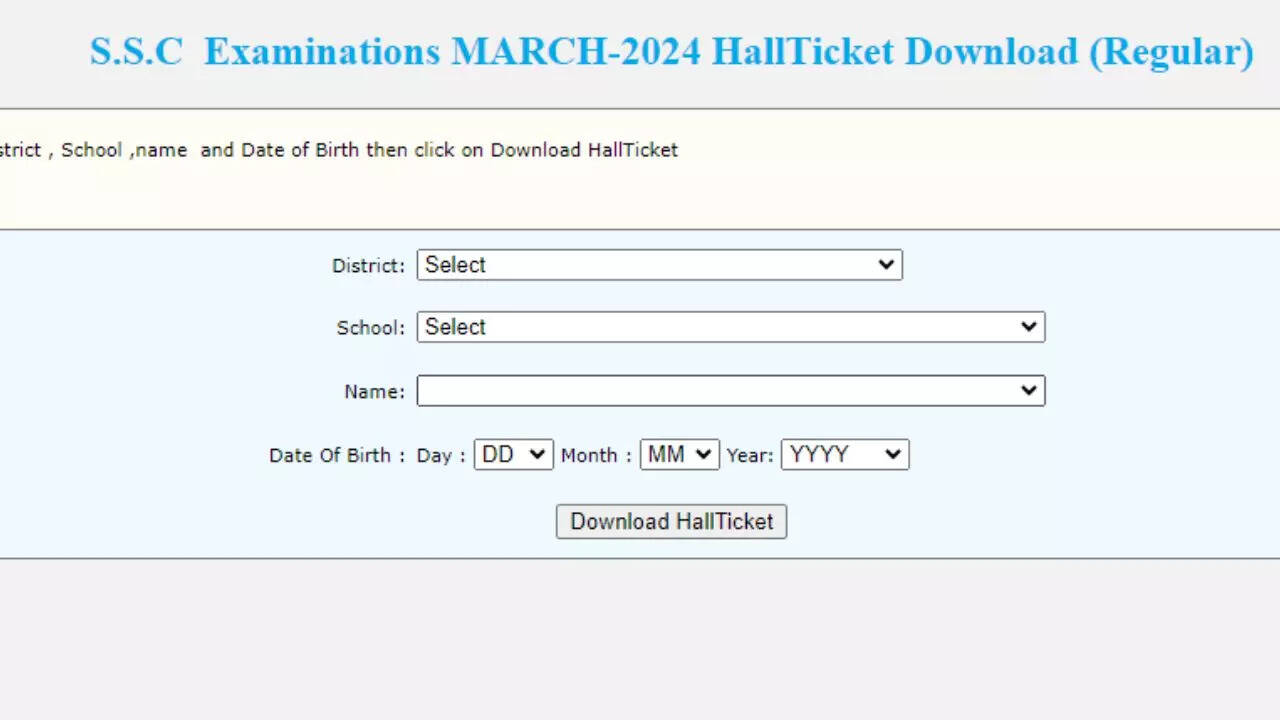Open the MM month dropdown
The image size is (1280, 720).
(x=679, y=455)
